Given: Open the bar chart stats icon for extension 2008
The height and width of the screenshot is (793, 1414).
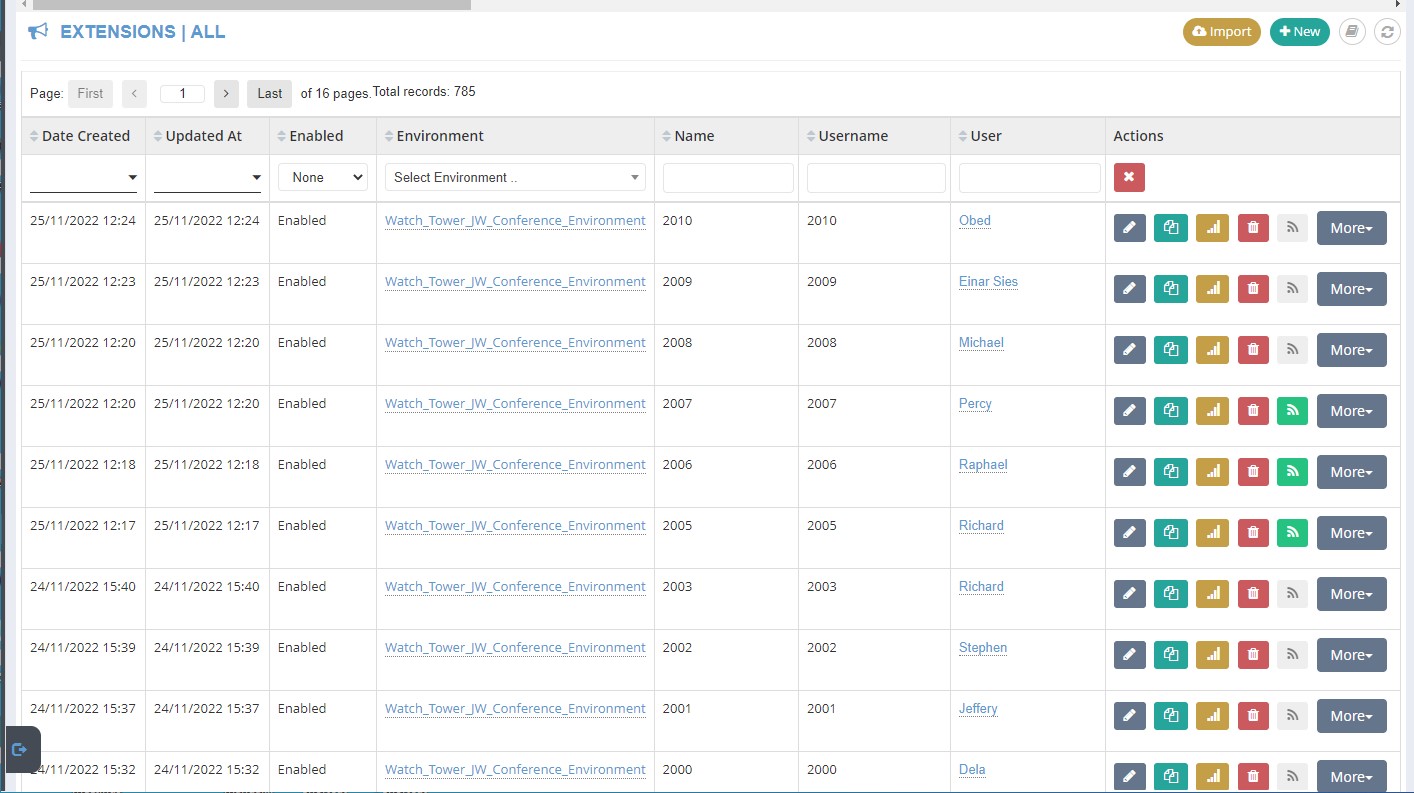Looking at the screenshot, I should pyautogui.click(x=1212, y=350).
